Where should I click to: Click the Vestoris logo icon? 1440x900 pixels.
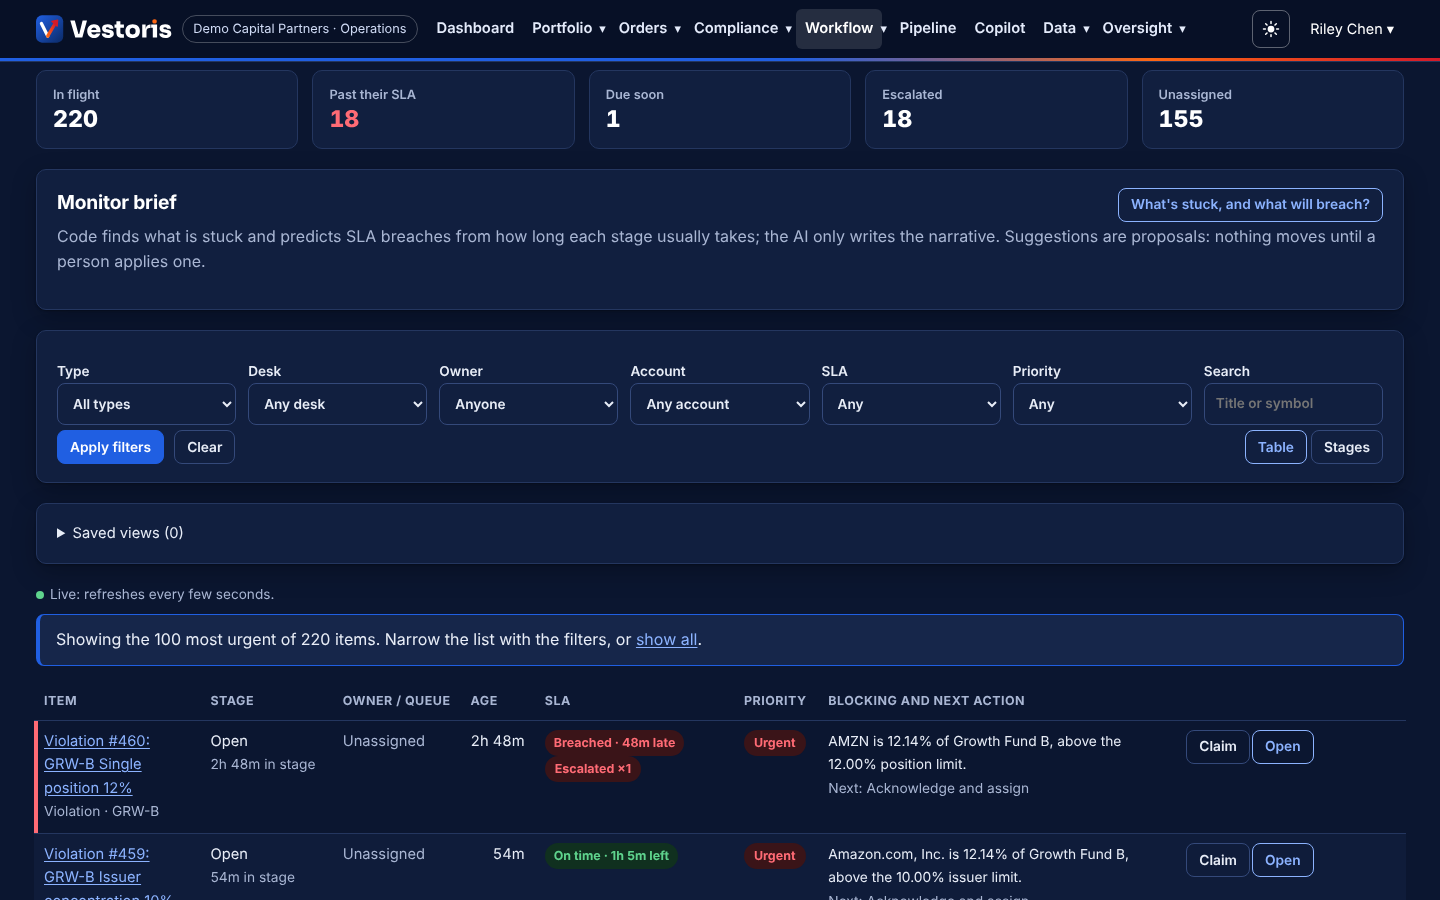tap(49, 29)
